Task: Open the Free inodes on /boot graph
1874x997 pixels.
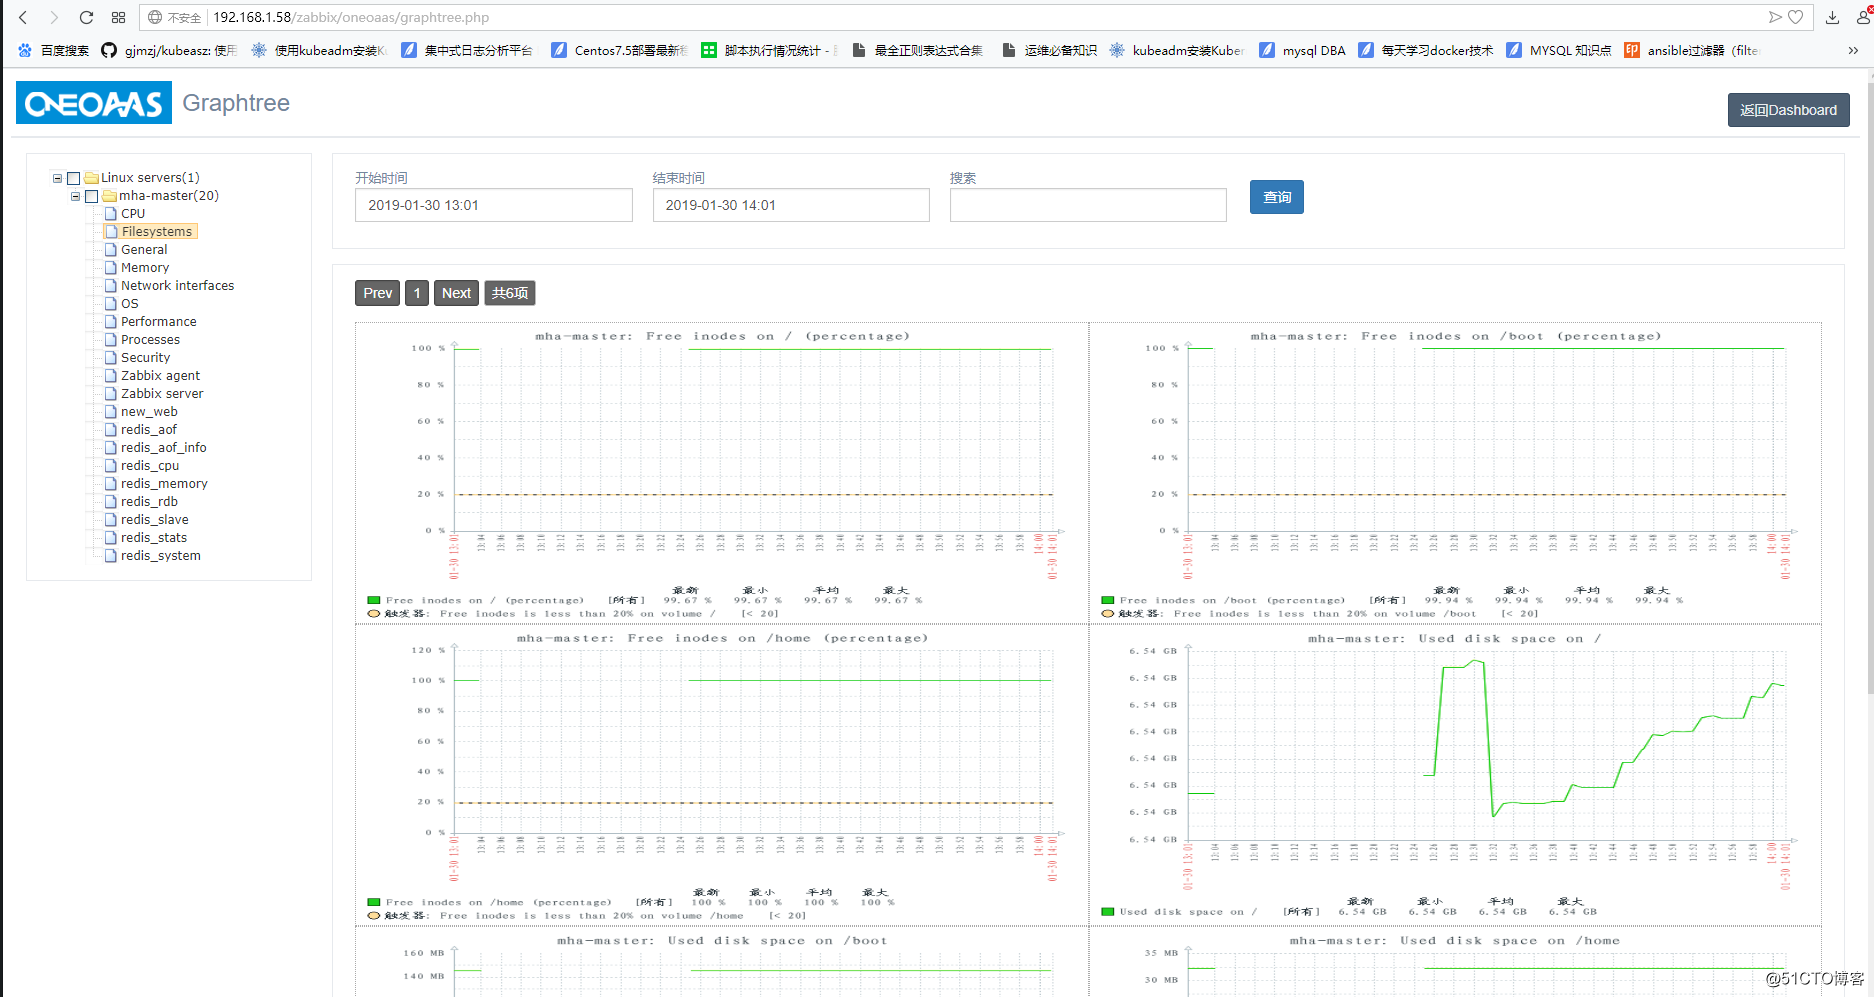Action: 1455,473
